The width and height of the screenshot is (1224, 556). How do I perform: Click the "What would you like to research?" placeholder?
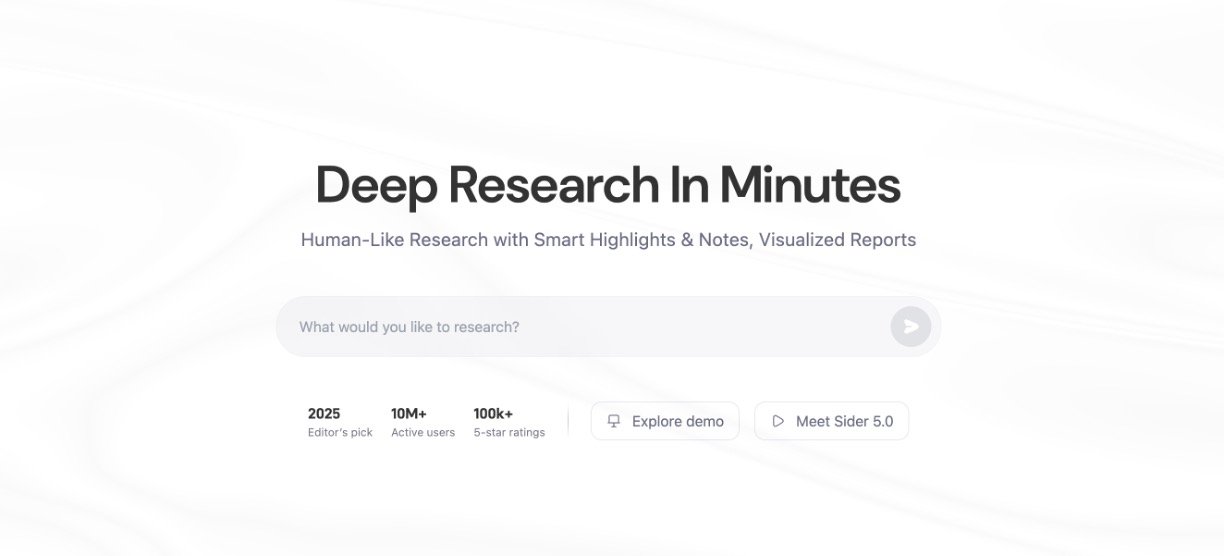409,327
